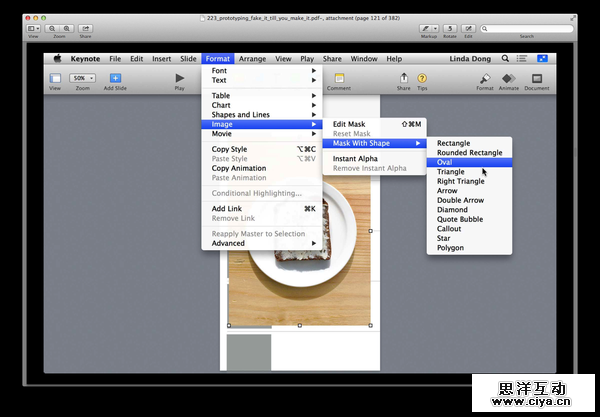The image size is (600, 417).
Task: Open the Document inspector icon
Action: coord(537,78)
